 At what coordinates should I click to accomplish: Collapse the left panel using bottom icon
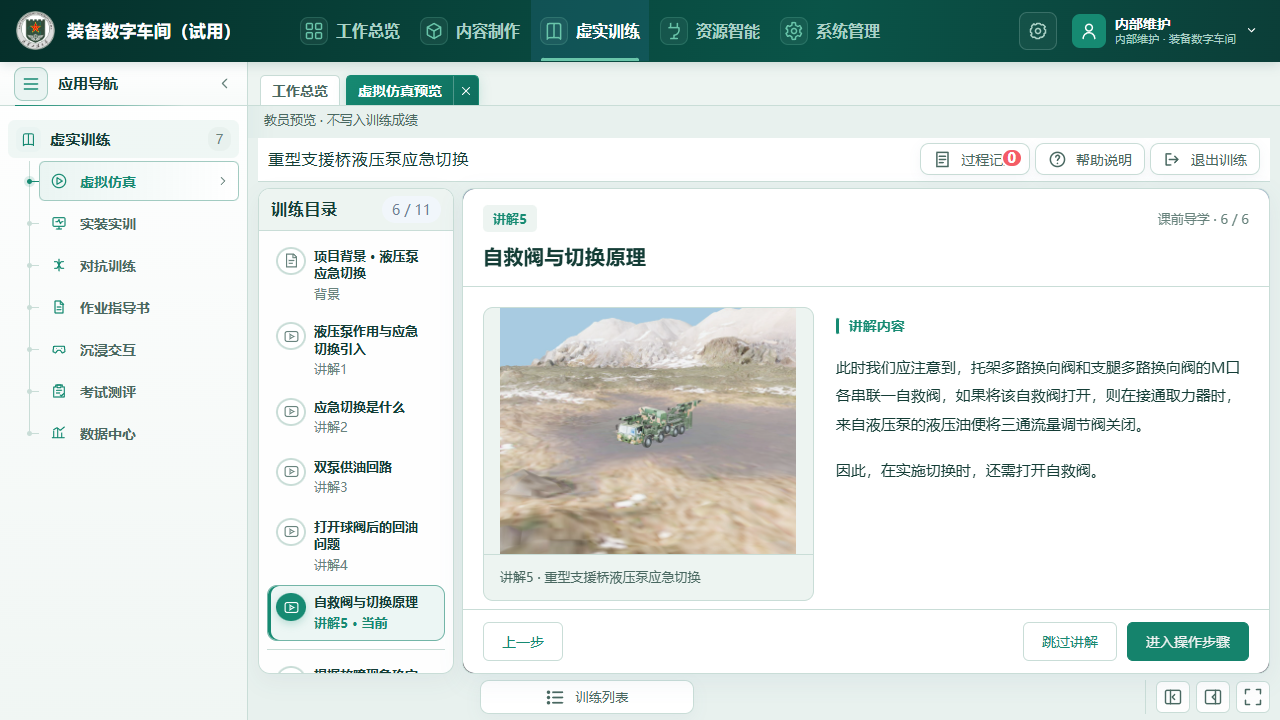(x=1172, y=697)
